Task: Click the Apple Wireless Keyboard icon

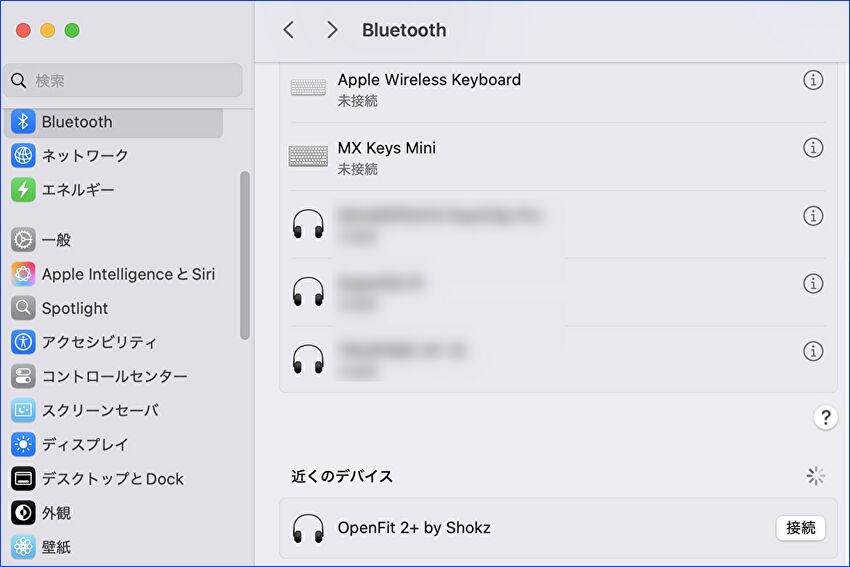Action: click(308, 88)
